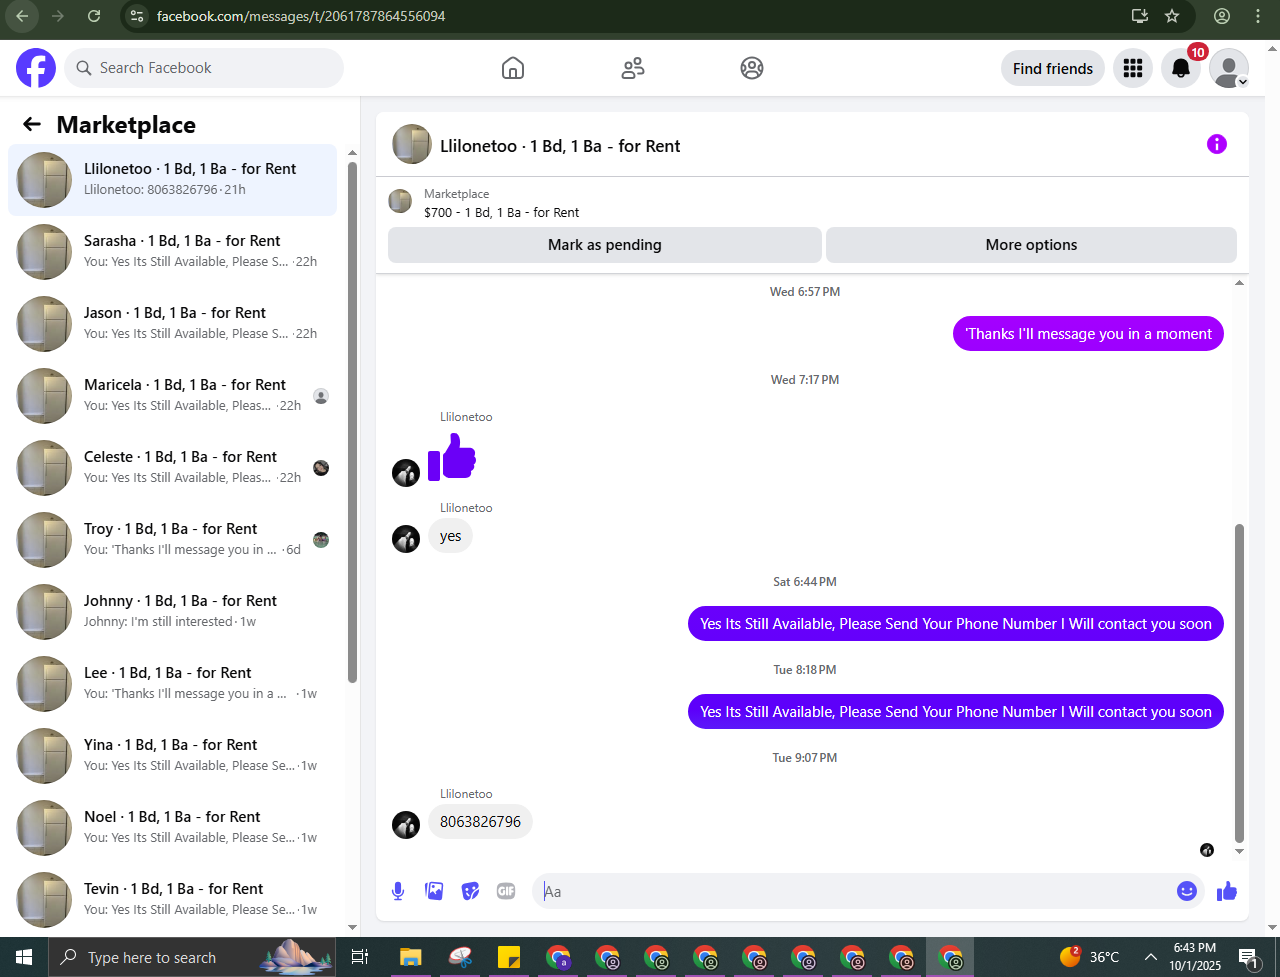Choose a sticker with the sticker icon
The width and height of the screenshot is (1280, 977).
(x=470, y=891)
